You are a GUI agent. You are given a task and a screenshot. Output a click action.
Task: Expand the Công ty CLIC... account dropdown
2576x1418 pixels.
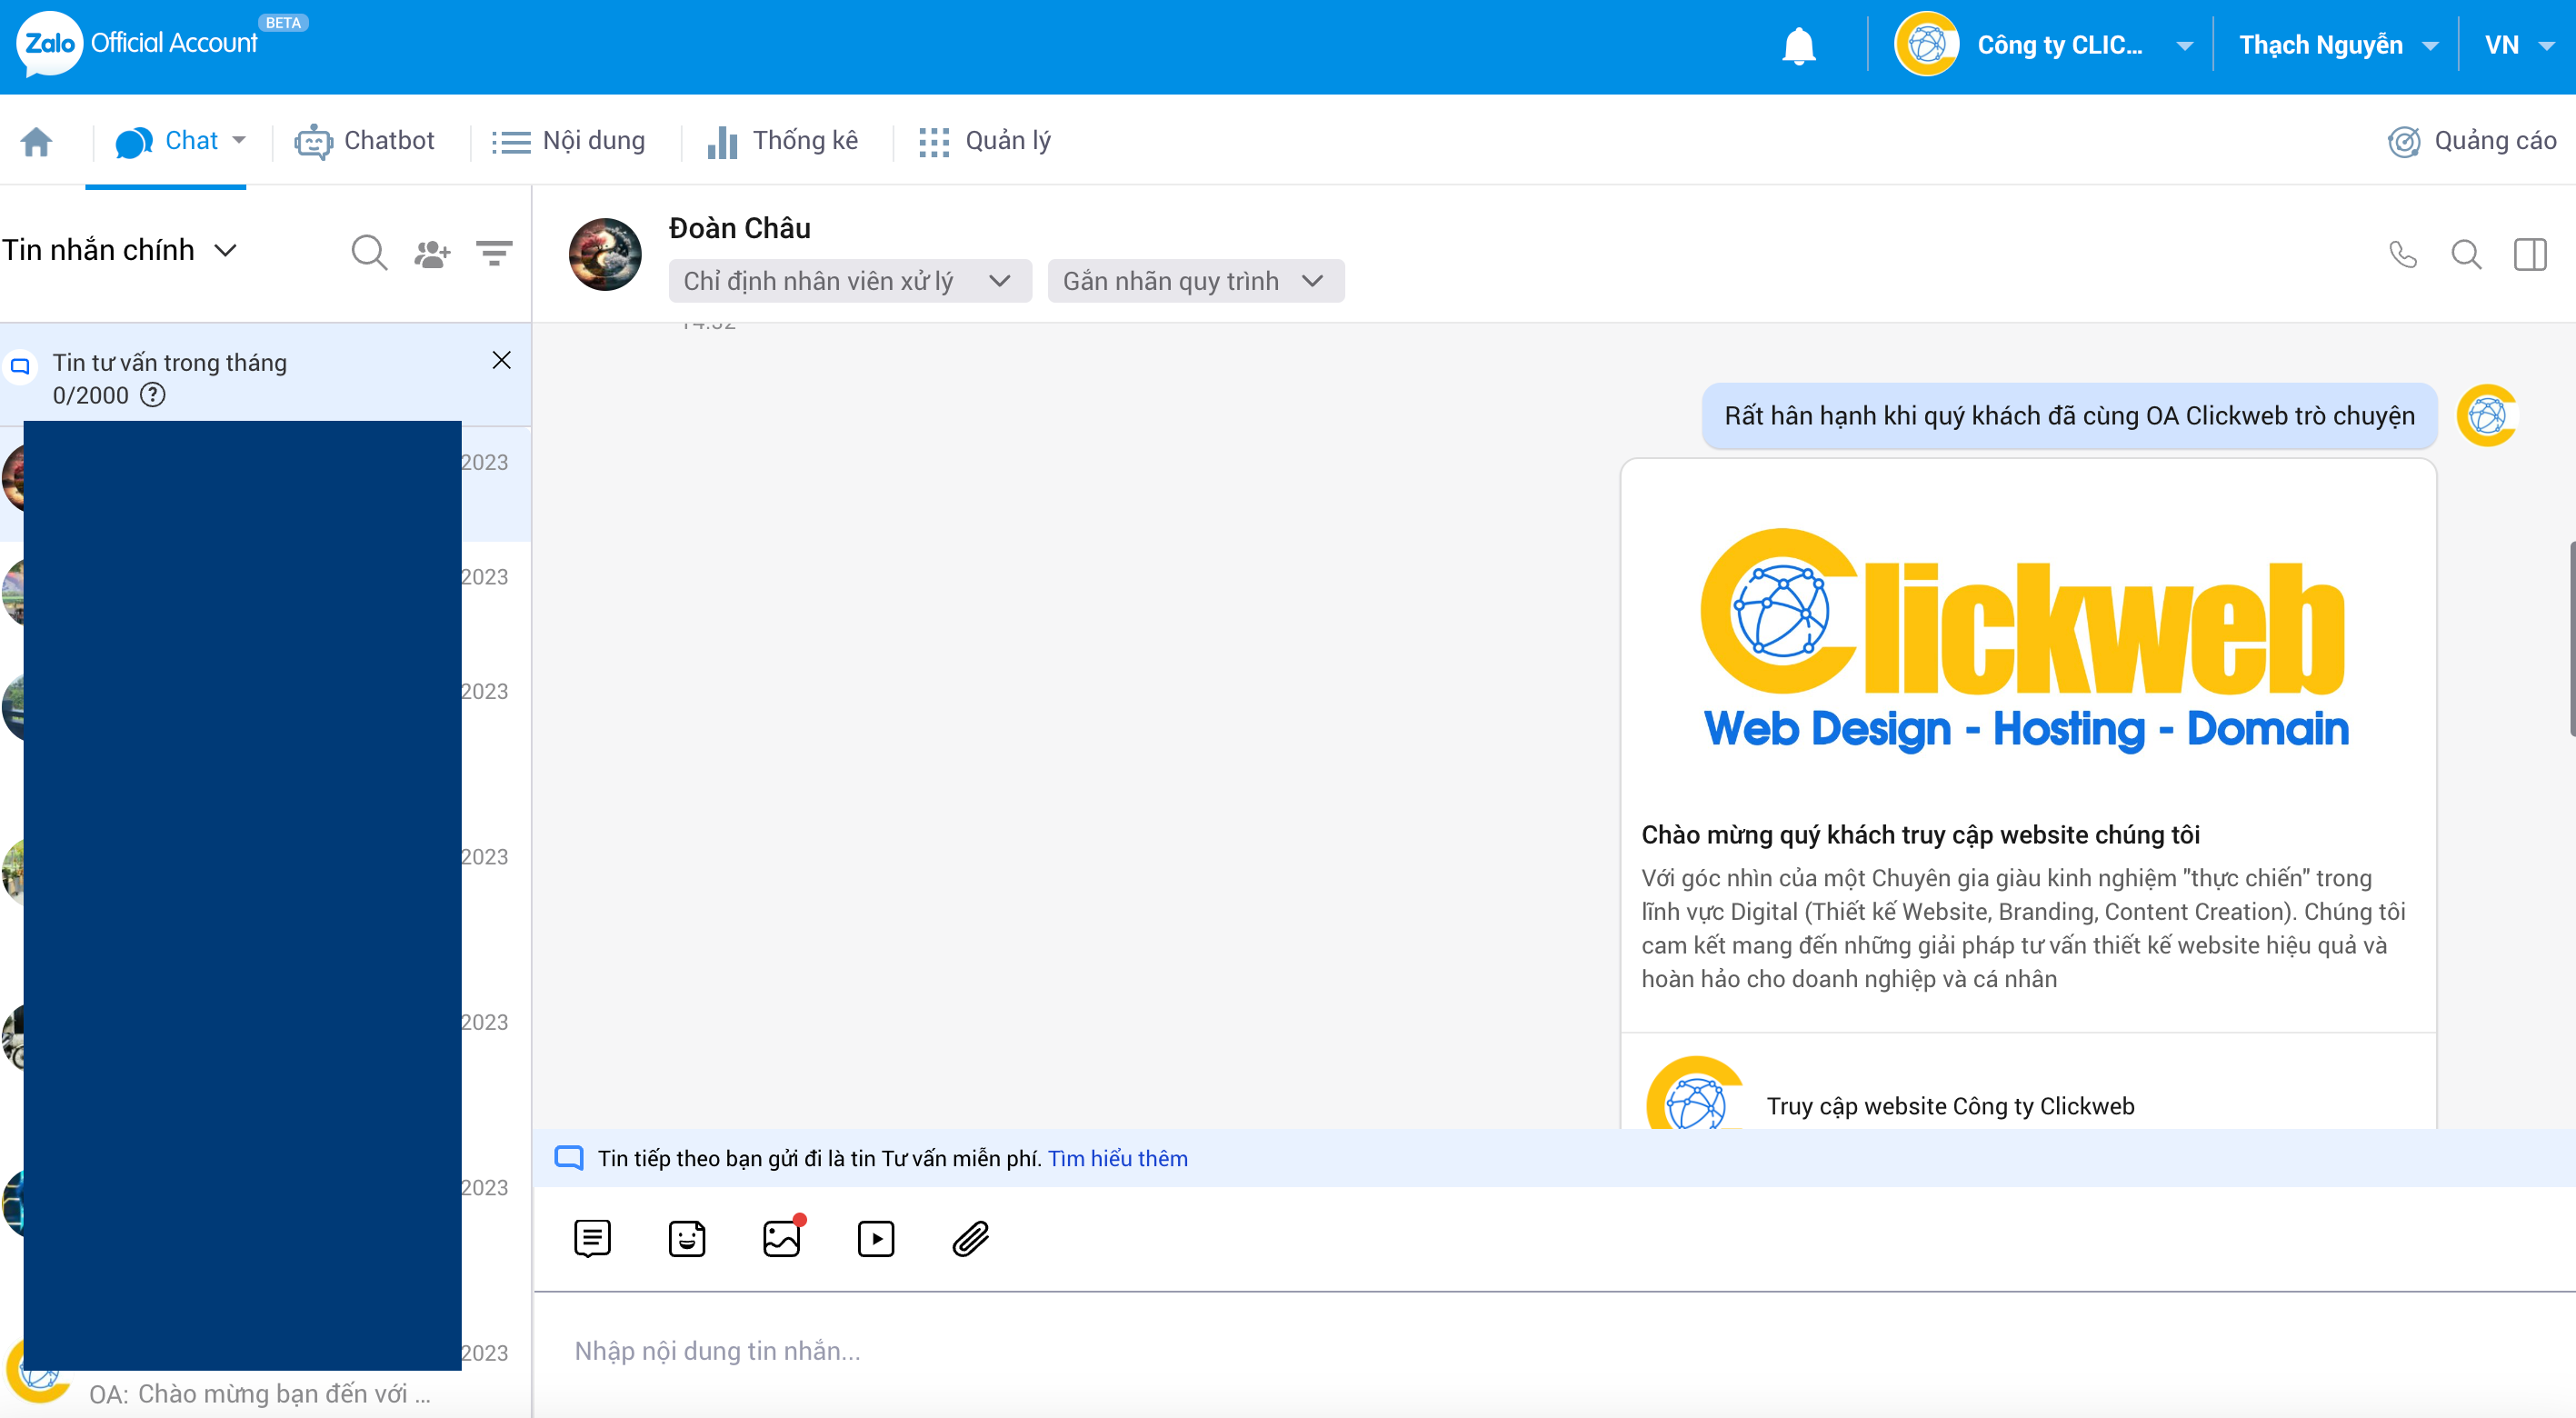(x=2185, y=46)
